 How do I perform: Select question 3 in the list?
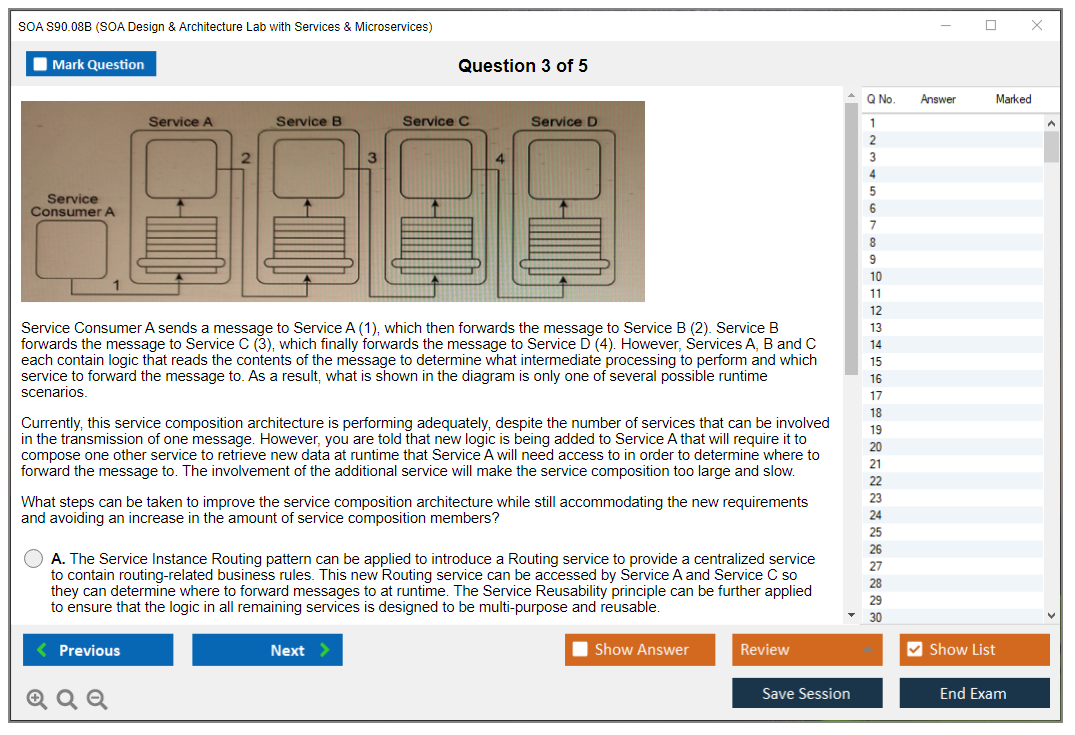click(x=873, y=157)
